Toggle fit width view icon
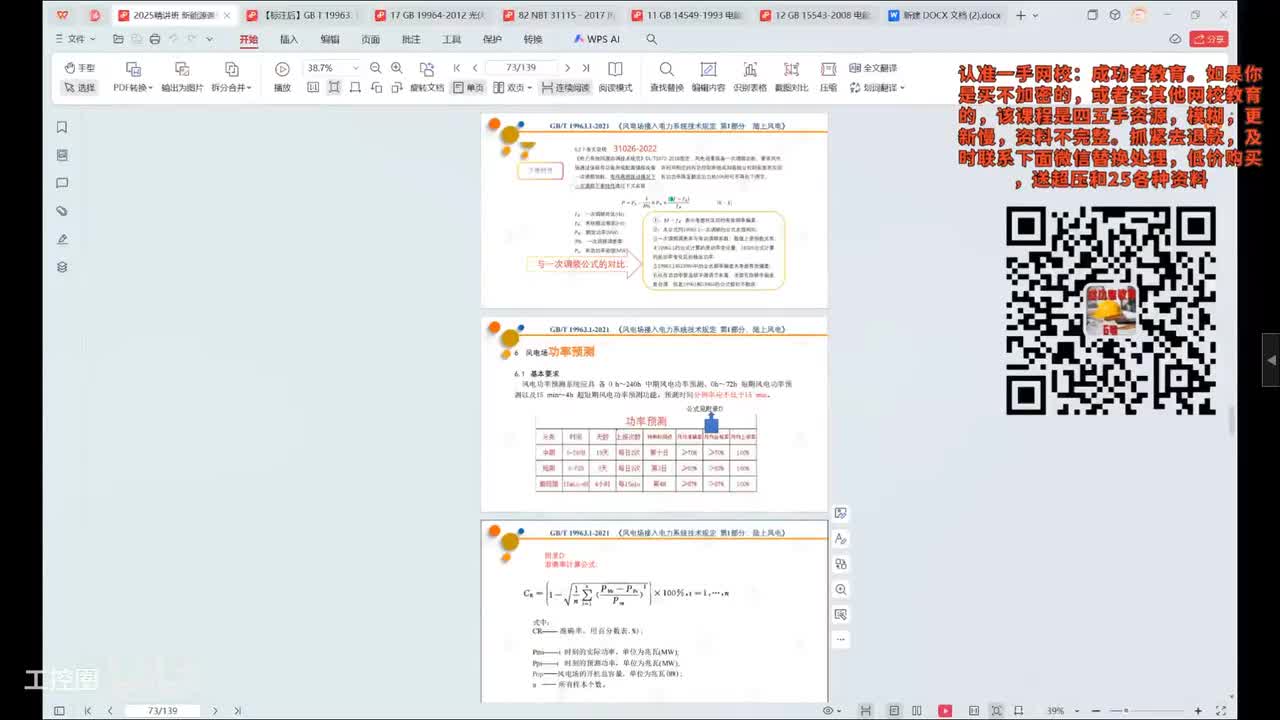The height and width of the screenshot is (720, 1280). (x=355, y=88)
